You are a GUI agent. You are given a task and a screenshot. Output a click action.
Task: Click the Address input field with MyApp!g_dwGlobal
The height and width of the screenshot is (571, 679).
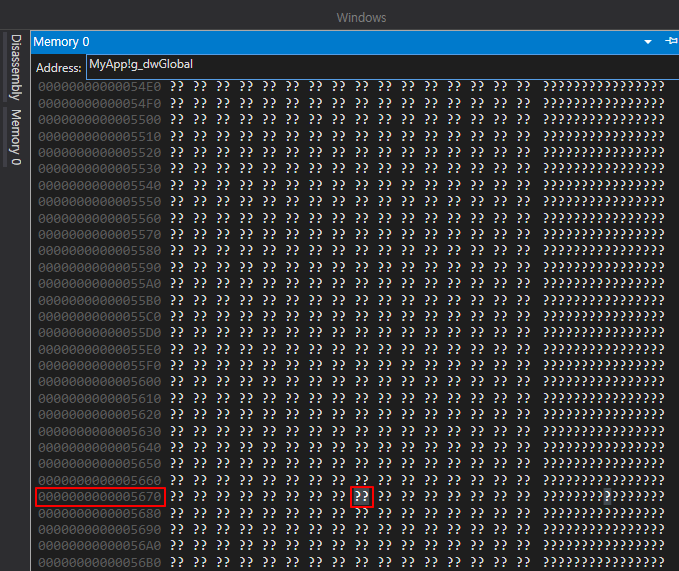pos(382,67)
